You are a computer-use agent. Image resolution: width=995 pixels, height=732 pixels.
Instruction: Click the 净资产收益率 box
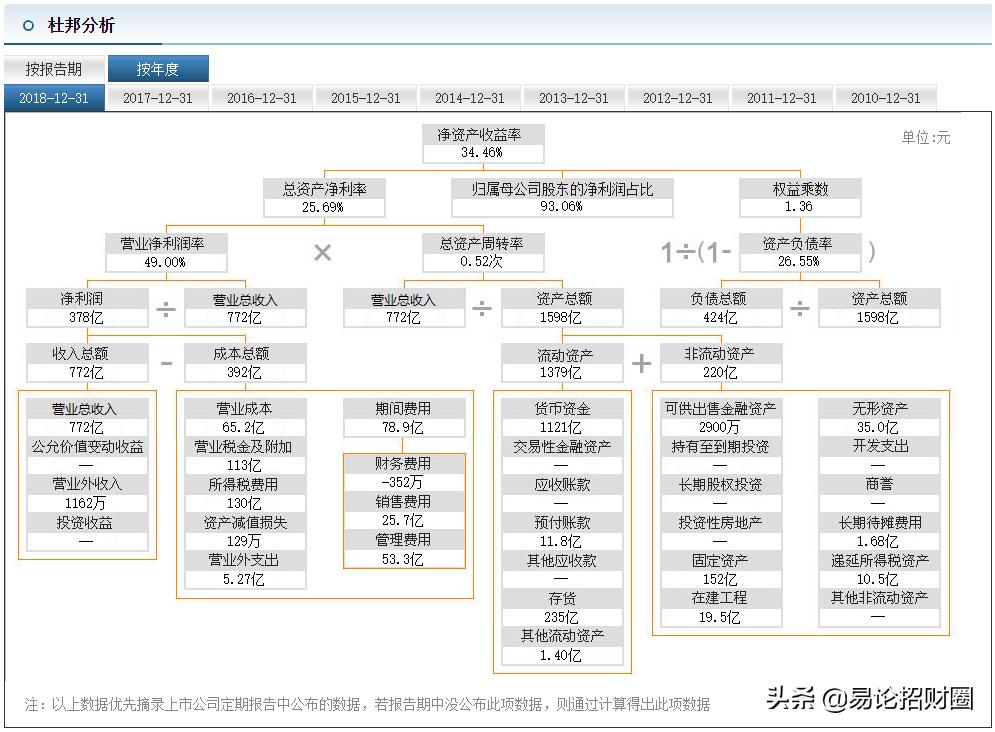(482, 143)
